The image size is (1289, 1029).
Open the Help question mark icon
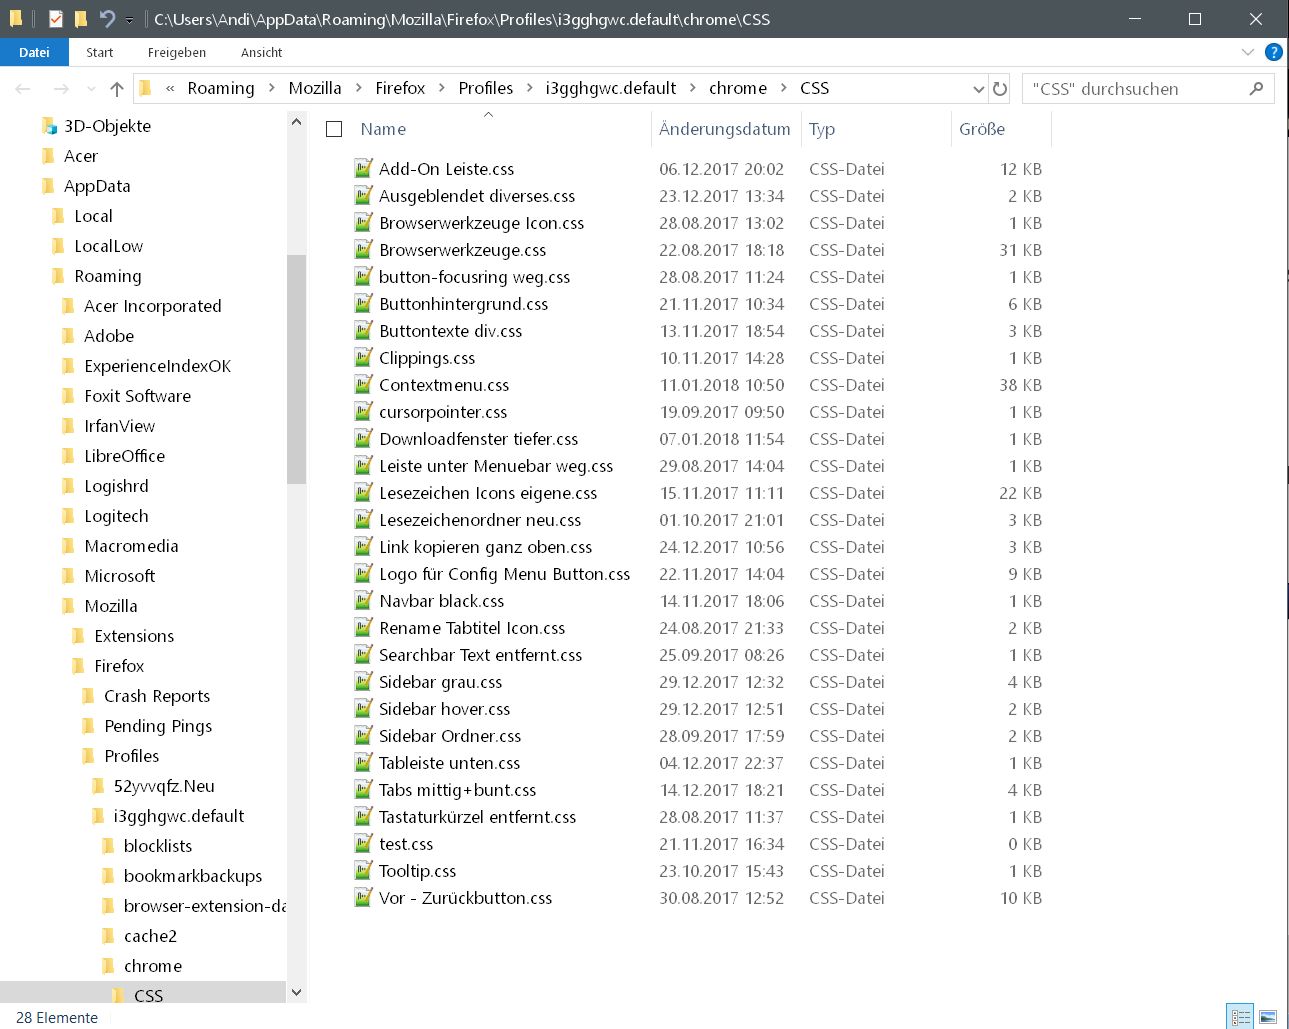(x=1273, y=52)
